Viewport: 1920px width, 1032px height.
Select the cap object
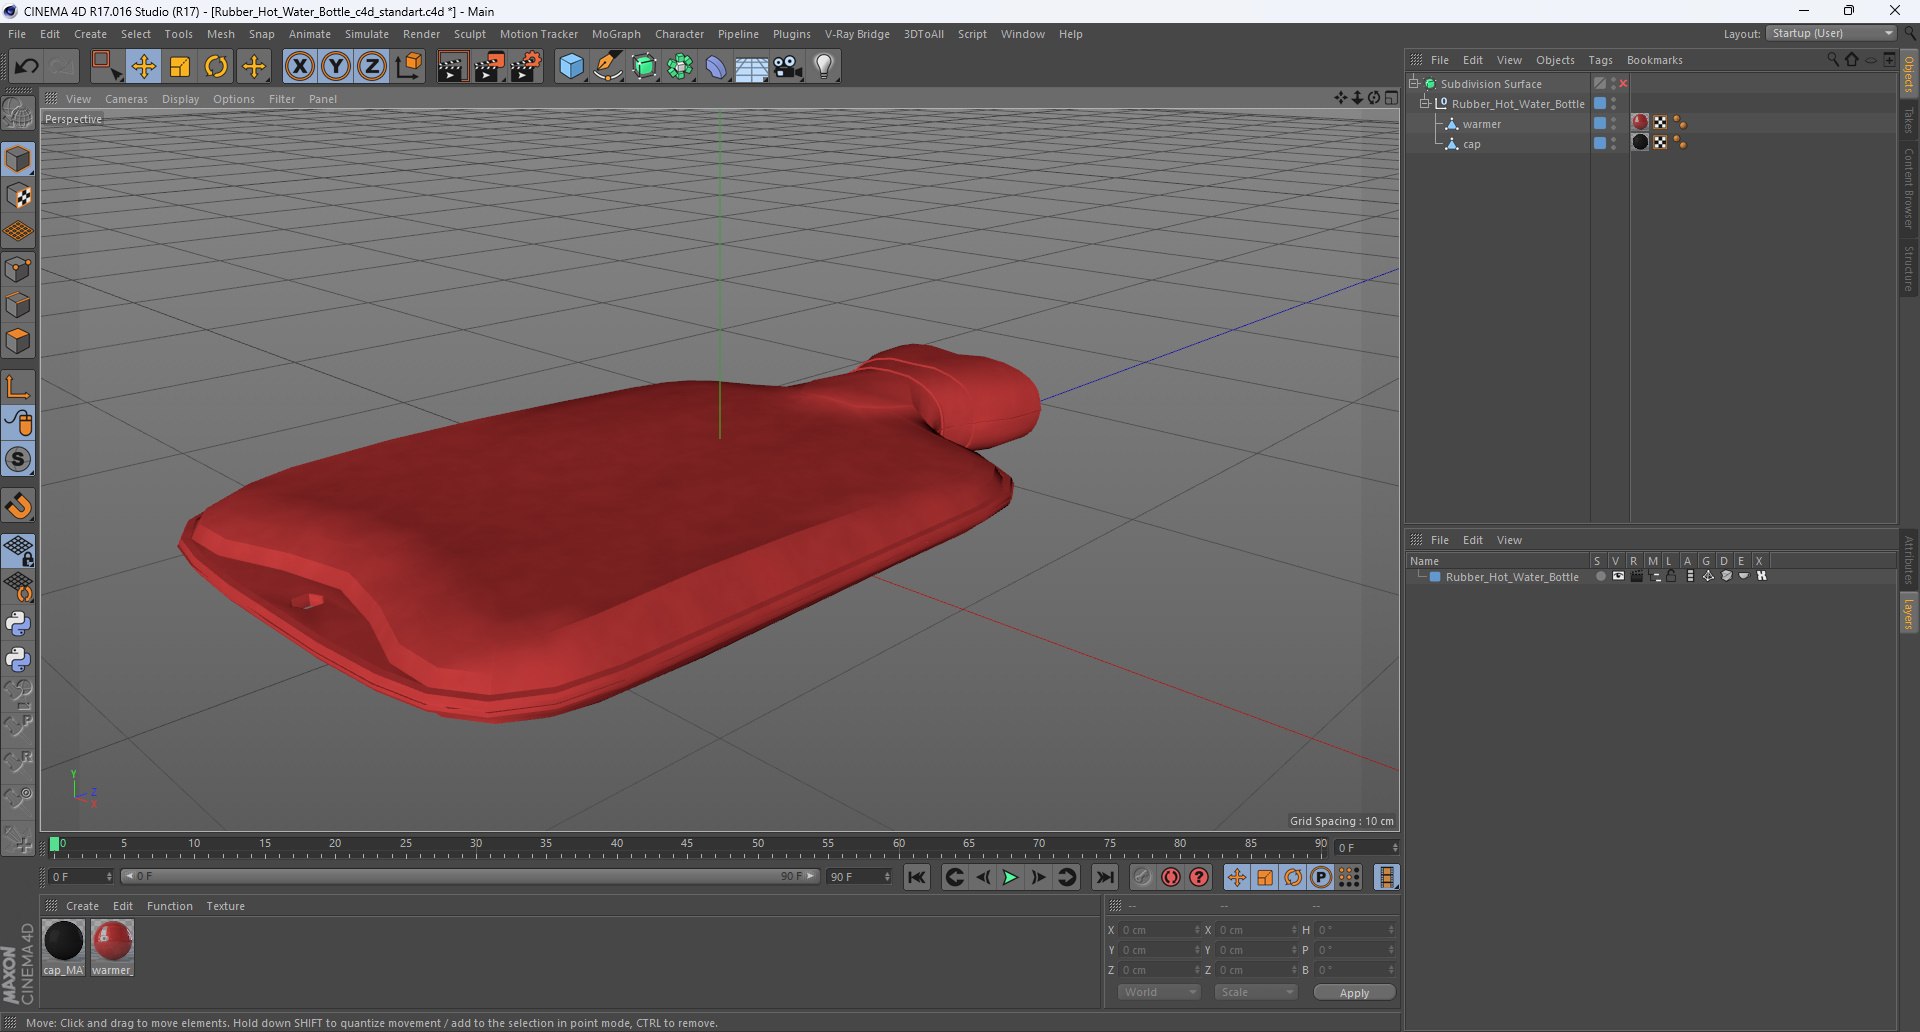tap(1471, 144)
